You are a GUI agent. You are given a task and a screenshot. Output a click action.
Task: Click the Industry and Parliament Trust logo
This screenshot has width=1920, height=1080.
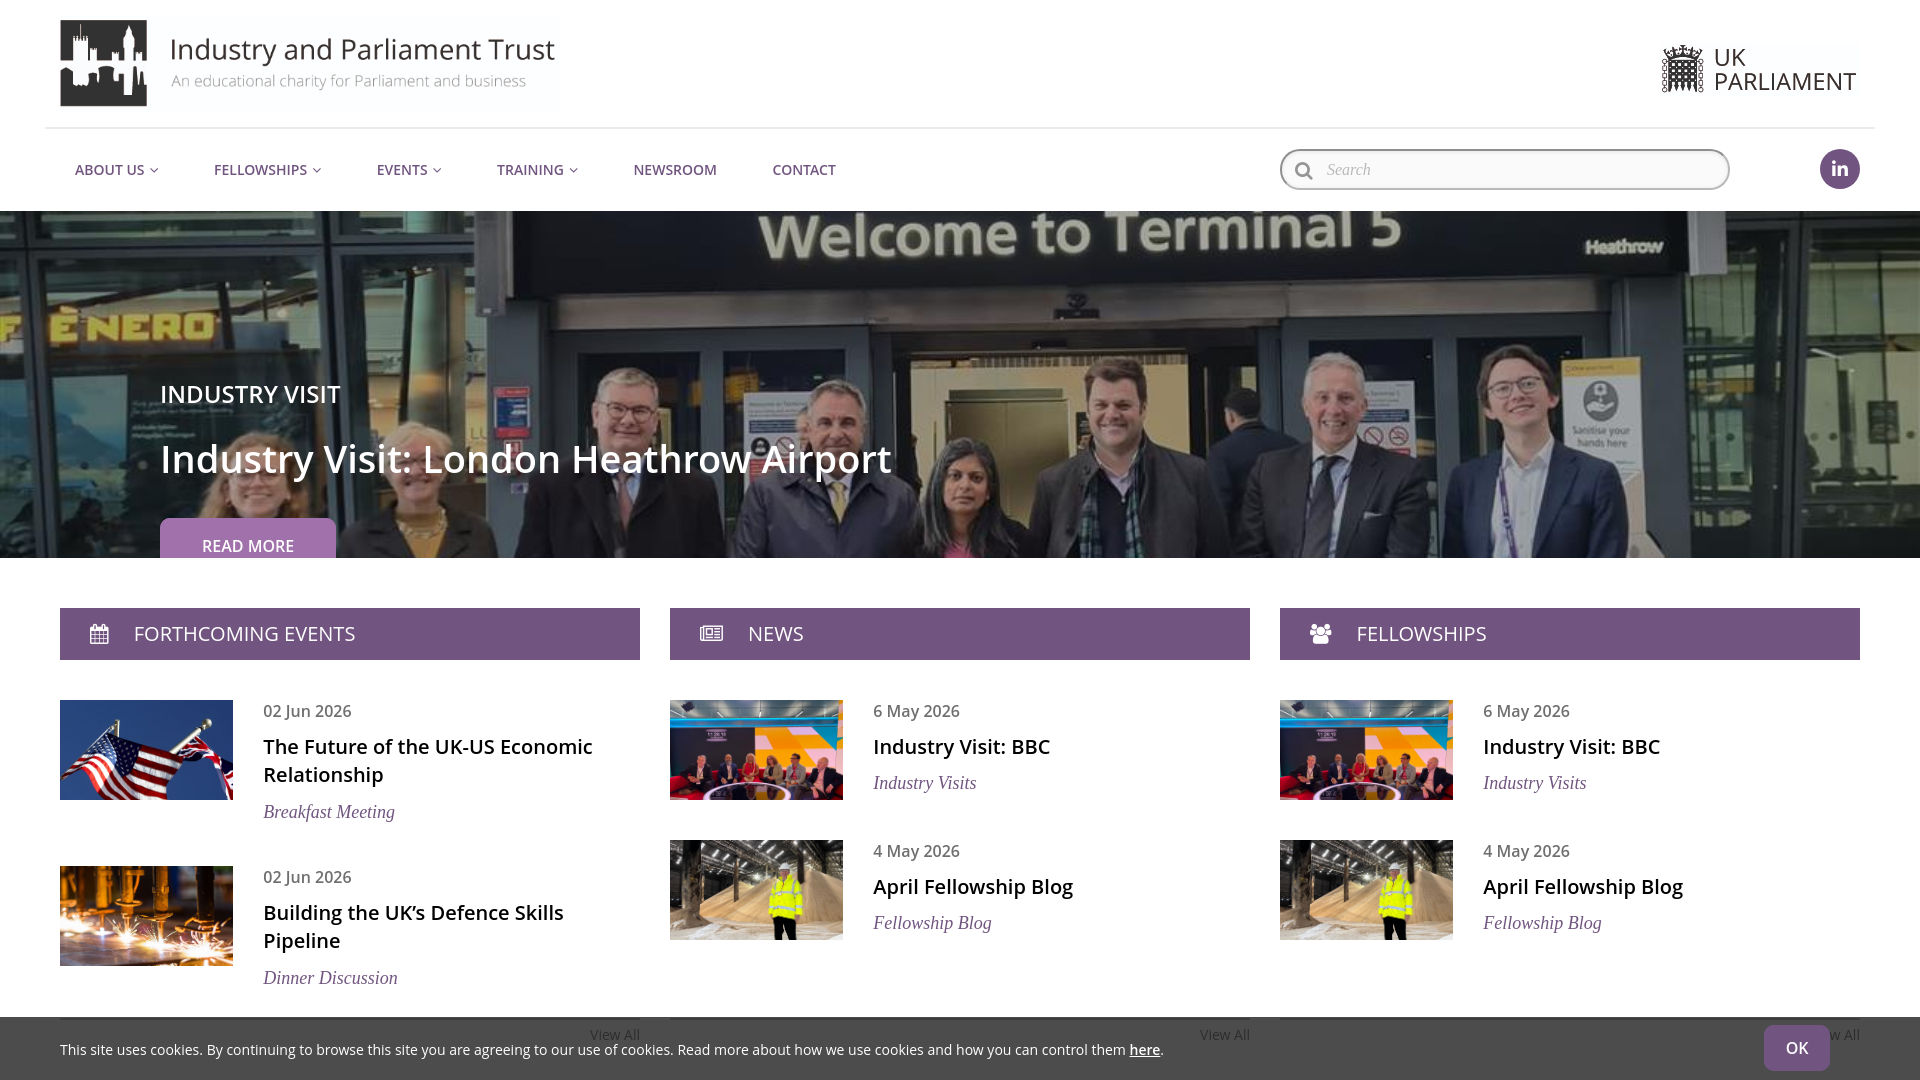(308, 63)
